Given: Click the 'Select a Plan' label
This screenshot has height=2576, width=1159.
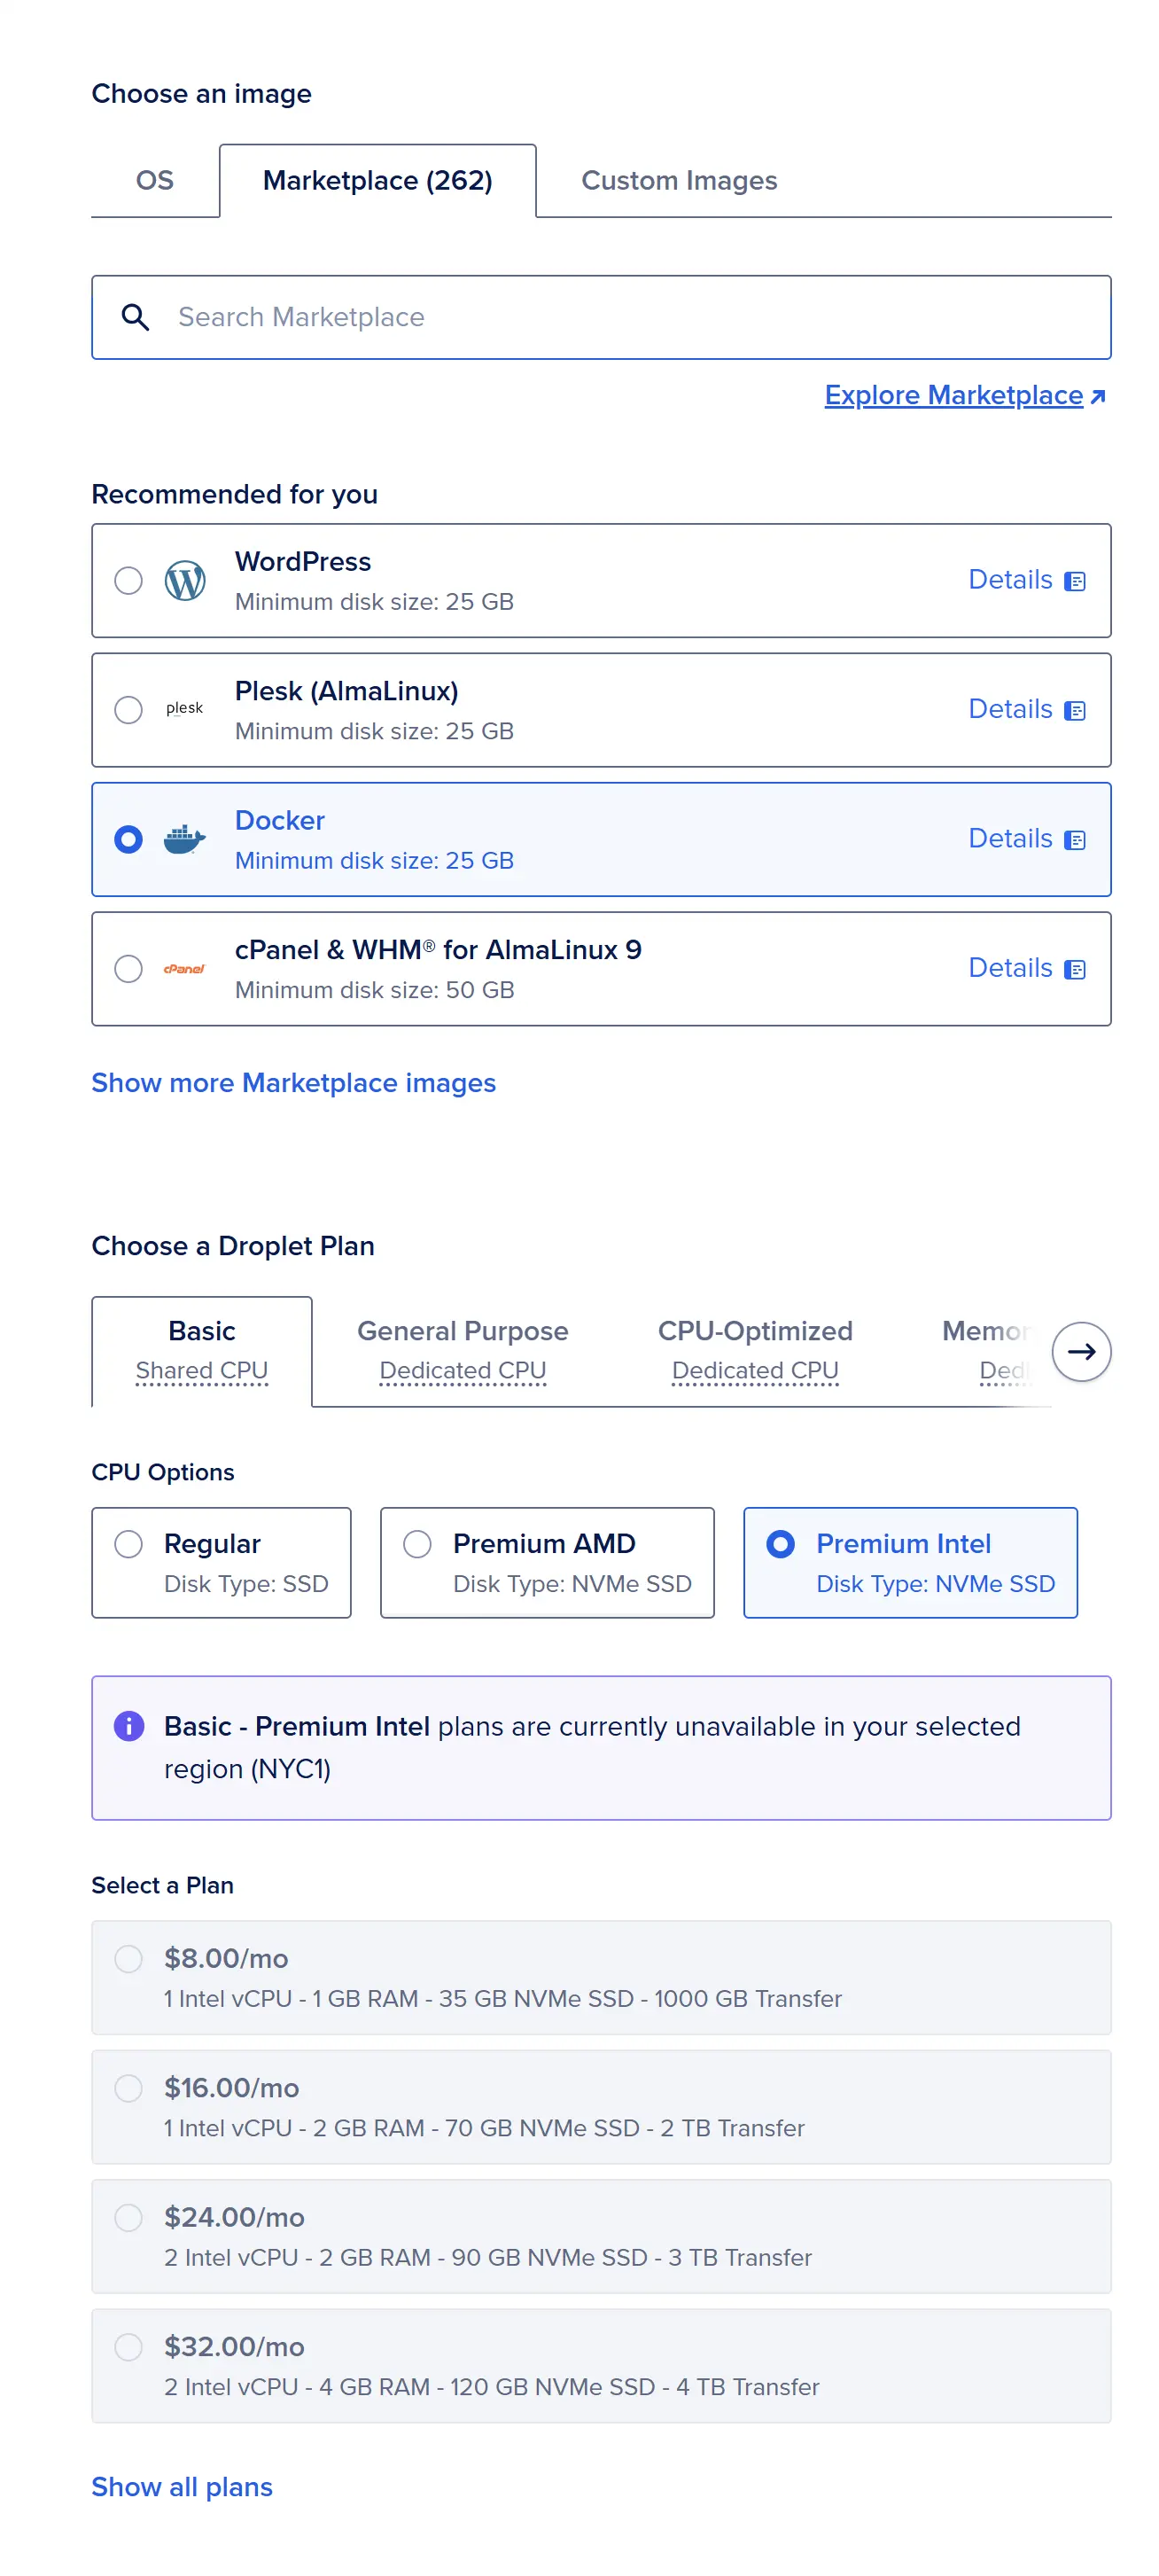Looking at the screenshot, I should click(x=163, y=1885).
